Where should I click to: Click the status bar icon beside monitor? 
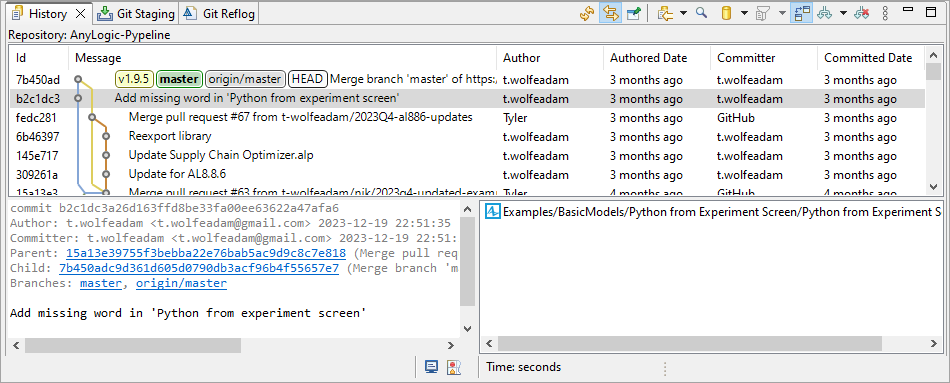click(453, 367)
